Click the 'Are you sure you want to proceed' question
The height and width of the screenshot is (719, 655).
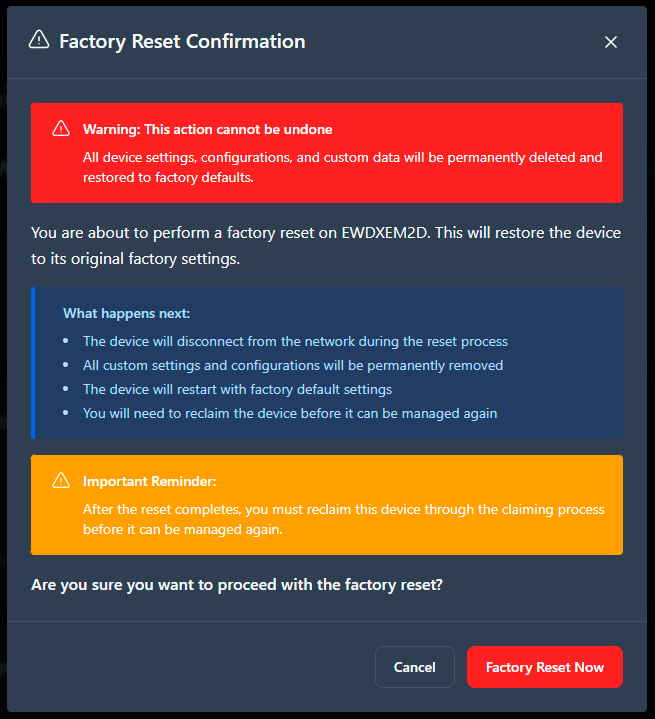click(x=237, y=585)
